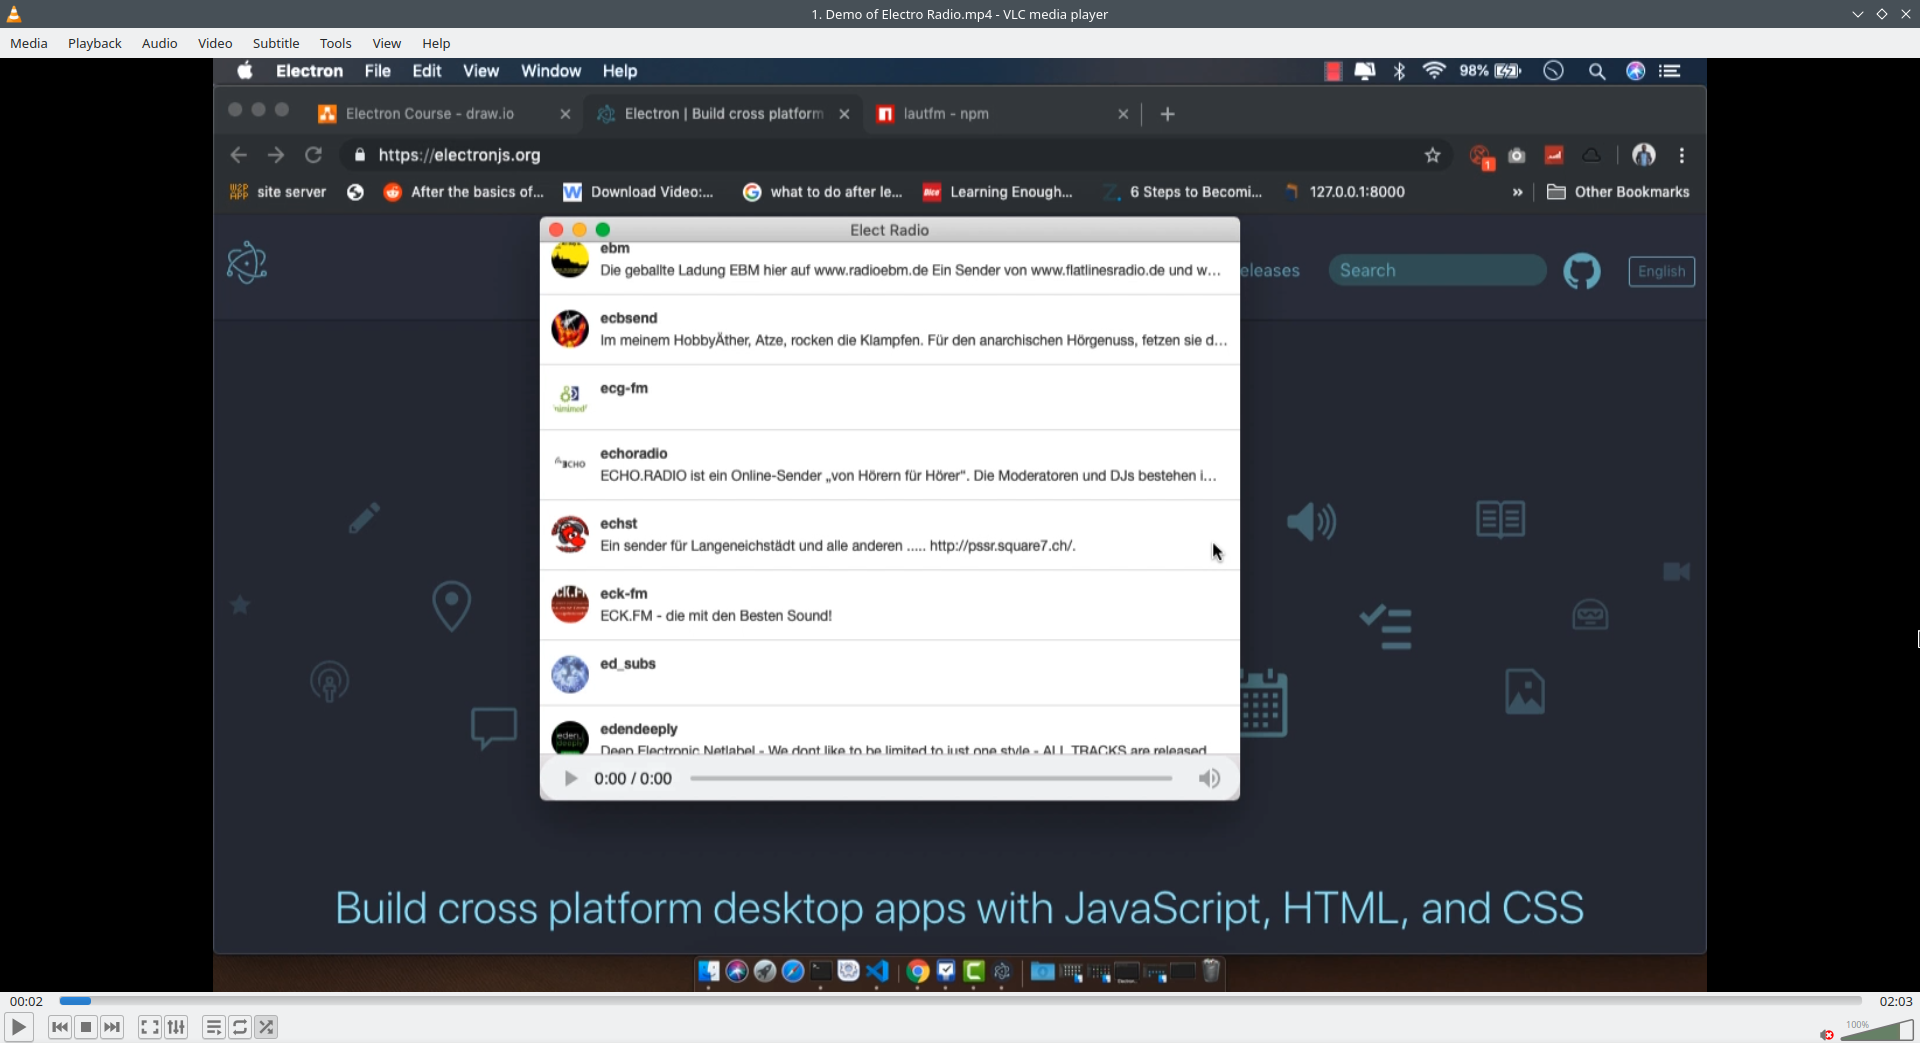Click the 00:02 elapsed time label
Image resolution: width=1920 pixels, height=1043 pixels.
click(x=27, y=1001)
